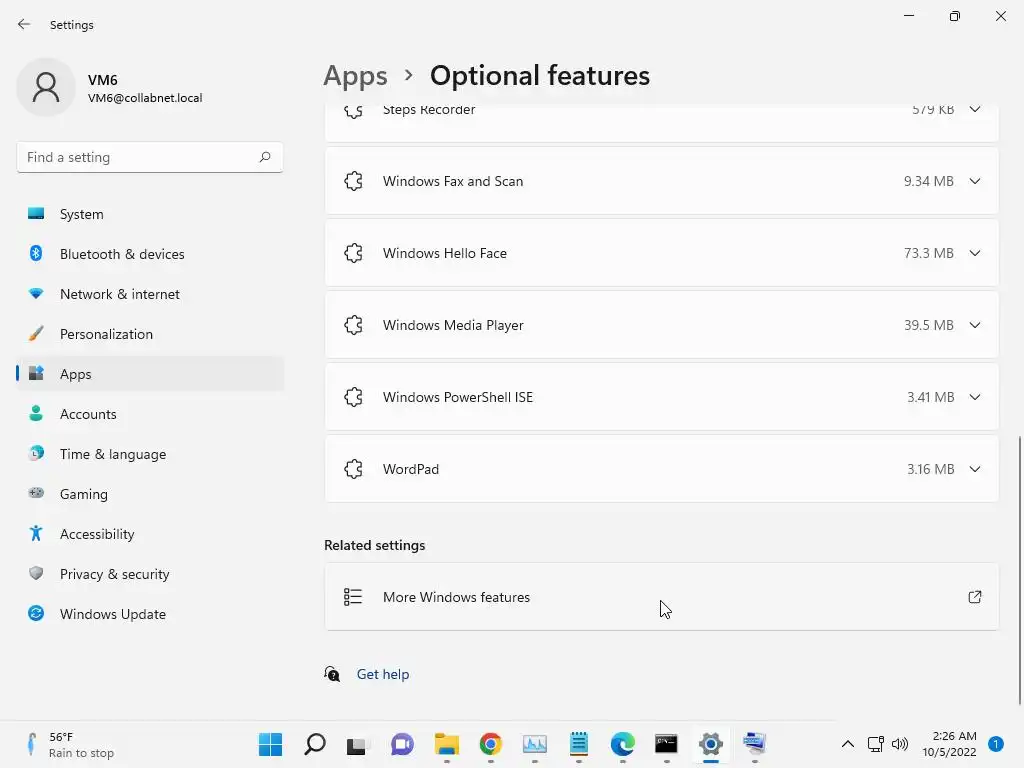1024x768 pixels.
Task: Select the Windows Fax and Scan label
Action: click(x=453, y=181)
